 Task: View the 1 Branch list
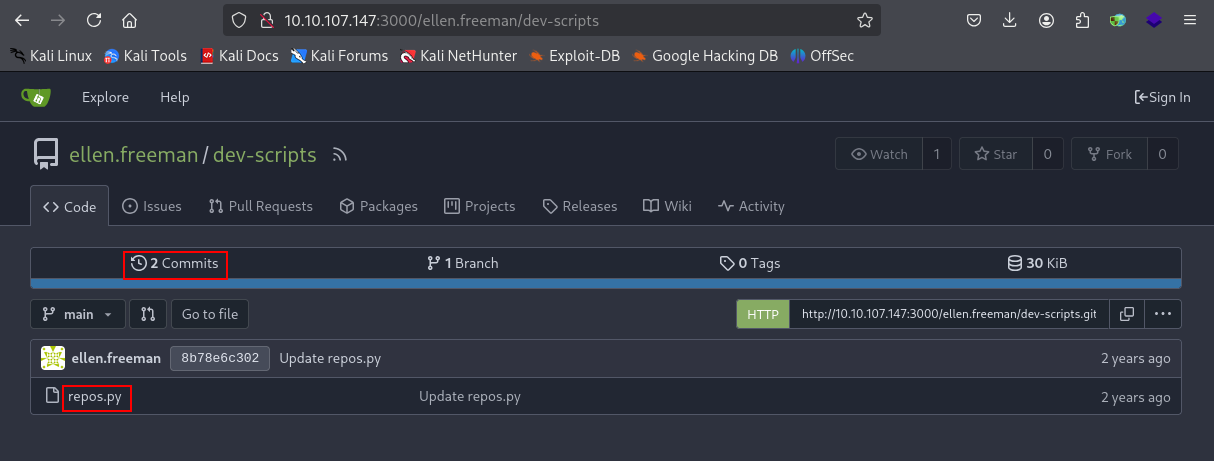pyautogui.click(x=462, y=263)
